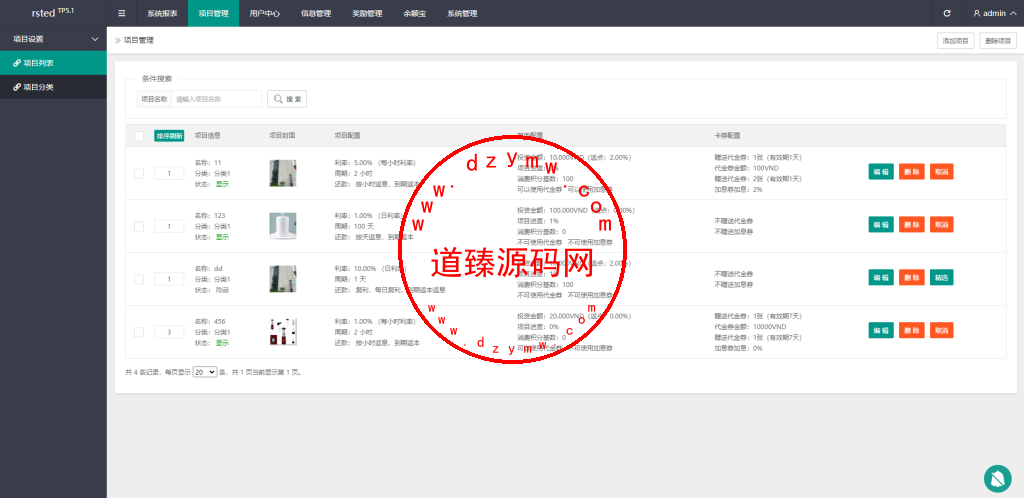Click 取消 for project 11
Screen dimensions: 1024x498
(x=942, y=172)
